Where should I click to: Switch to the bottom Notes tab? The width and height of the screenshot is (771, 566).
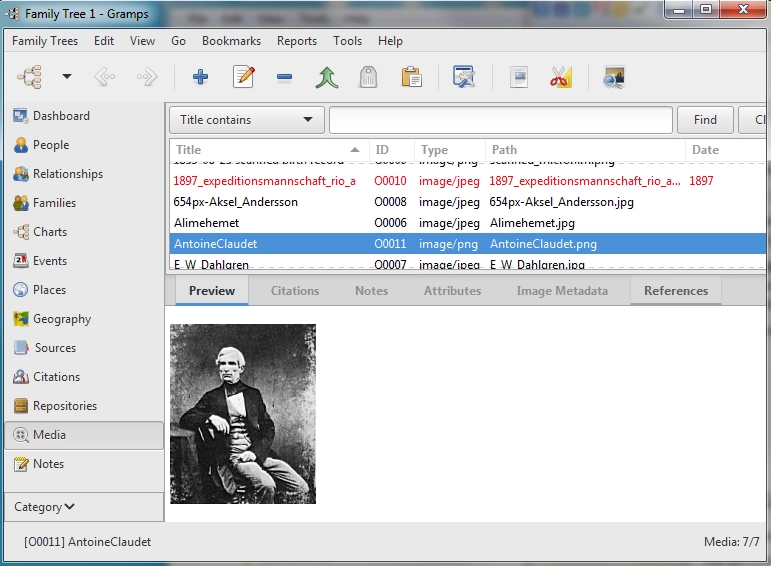pos(372,291)
